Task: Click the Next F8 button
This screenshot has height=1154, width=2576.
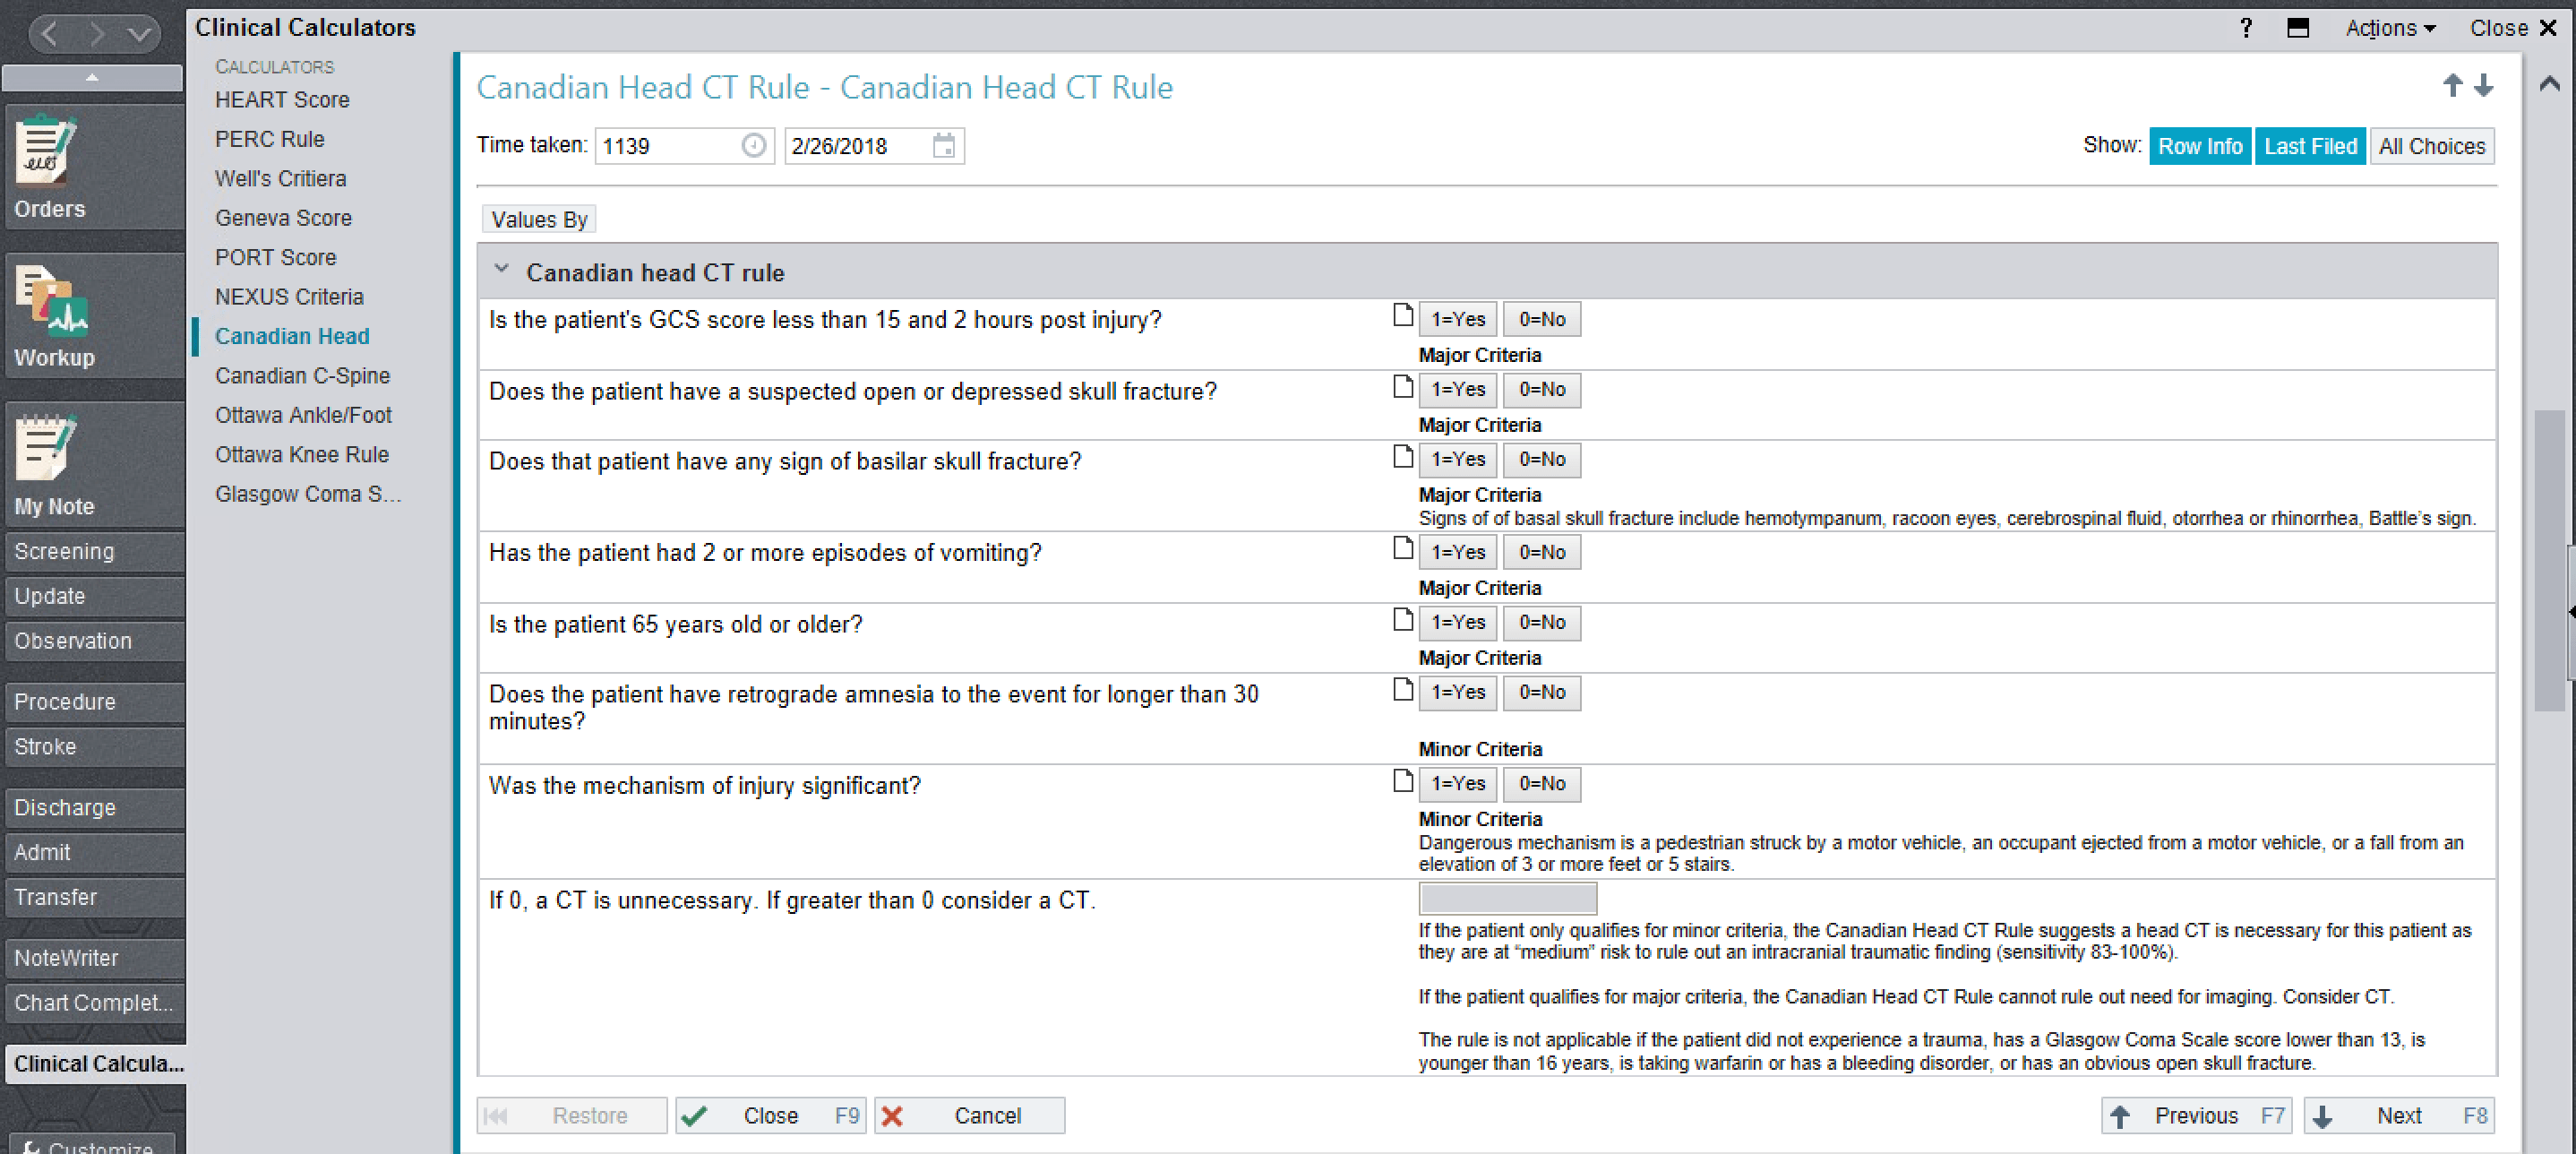Action: point(2398,1115)
